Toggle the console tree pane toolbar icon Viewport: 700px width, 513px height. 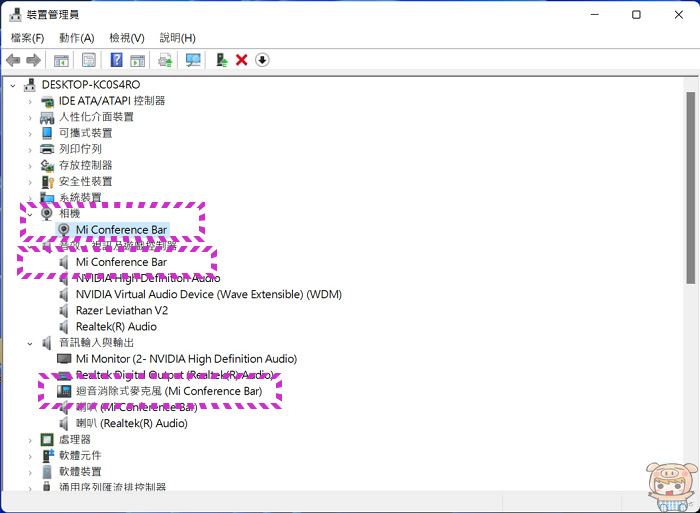pos(61,60)
